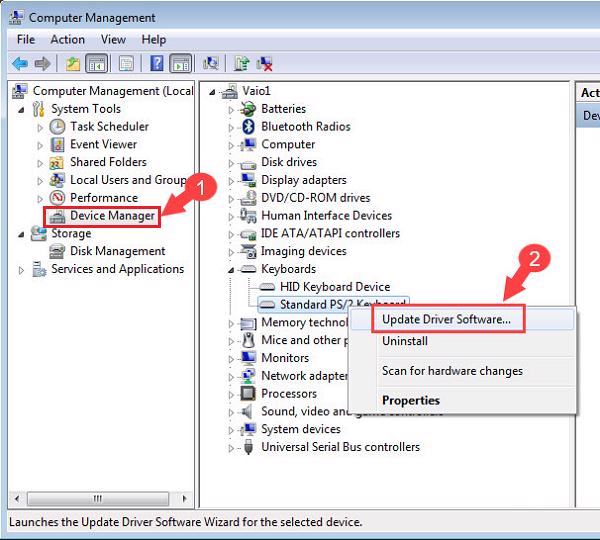The width and height of the screenshot is (600, 540).
Task: Click the Uninstall red X toolbar icon
Action: (264, 64)
